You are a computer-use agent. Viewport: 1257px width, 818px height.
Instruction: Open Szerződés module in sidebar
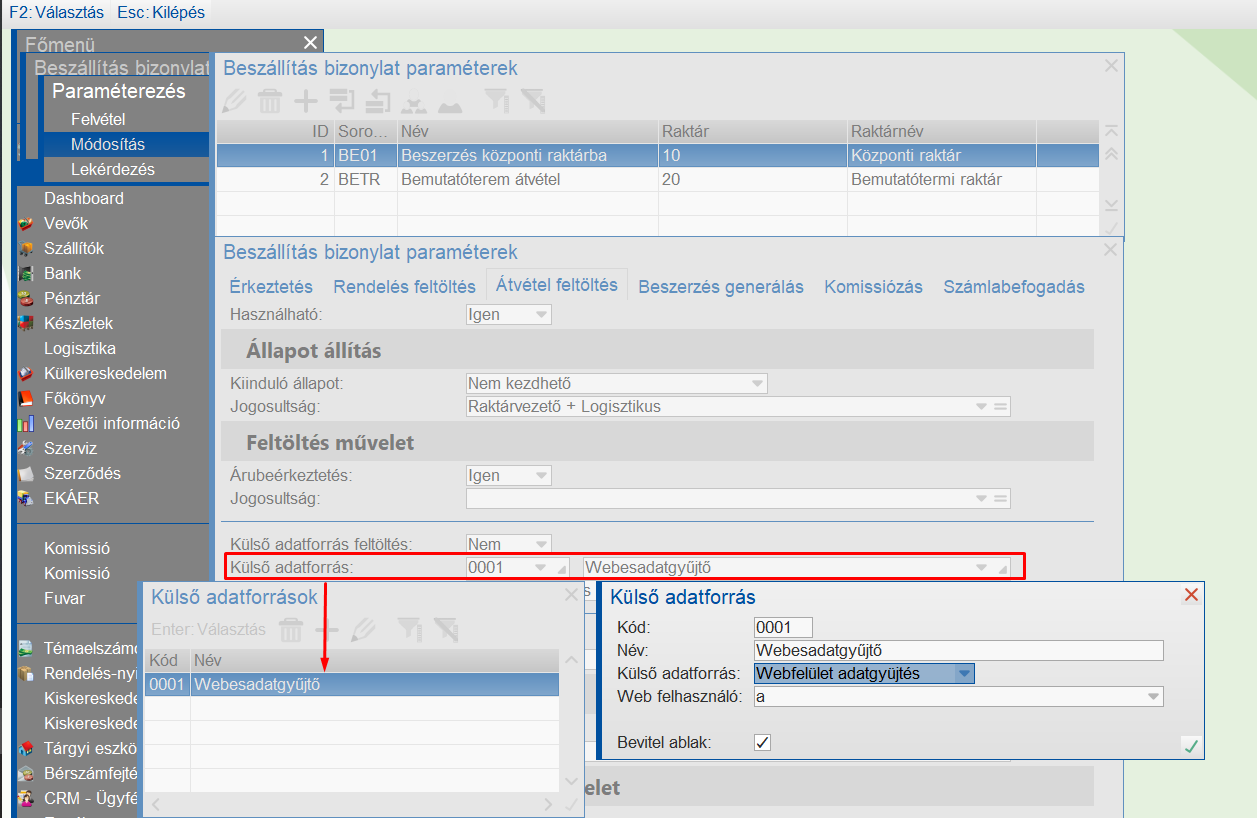82,473
